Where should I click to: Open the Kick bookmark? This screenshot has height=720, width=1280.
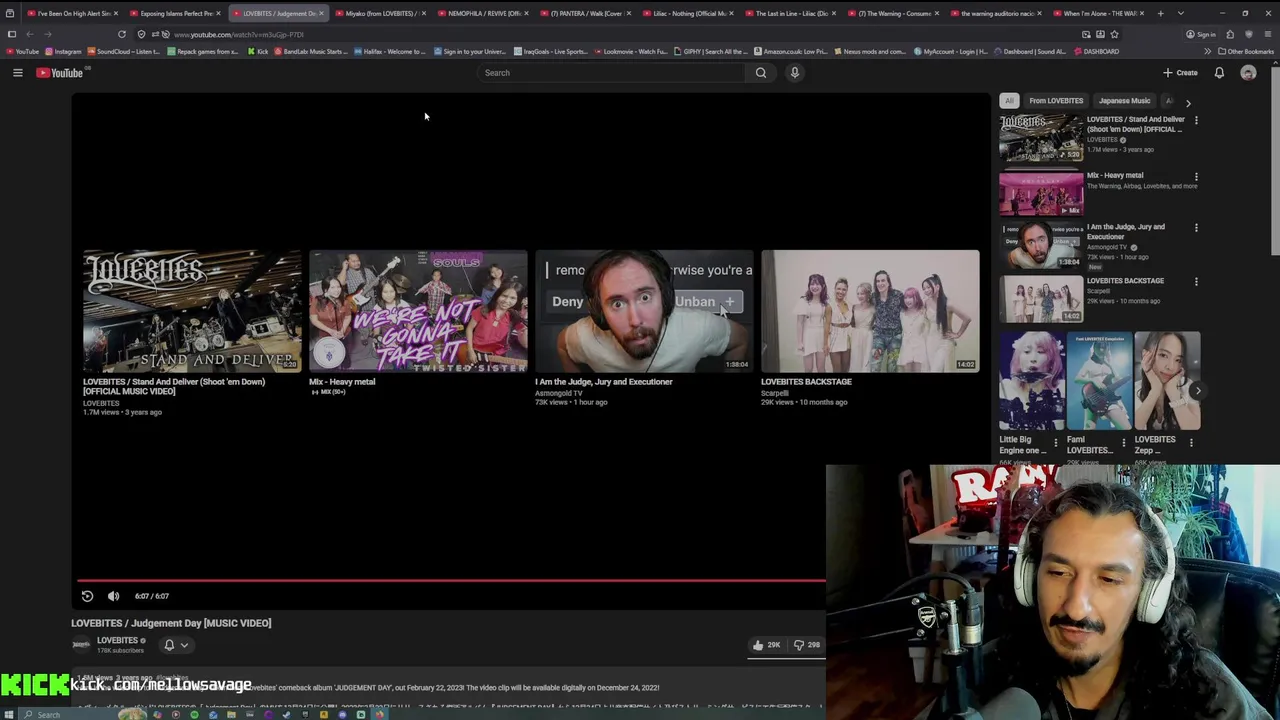(259, 51)
